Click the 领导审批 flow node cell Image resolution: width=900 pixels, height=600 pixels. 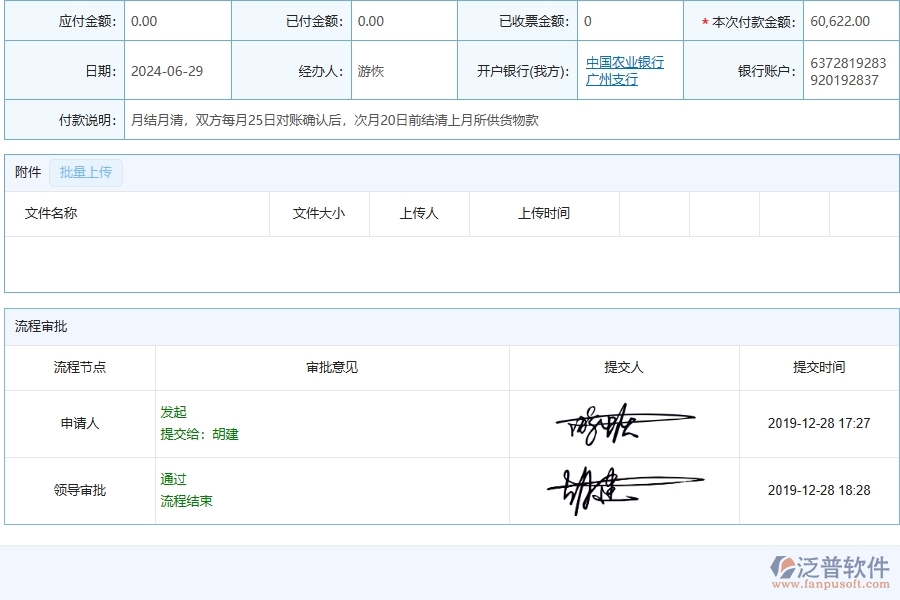click(80, 490)
